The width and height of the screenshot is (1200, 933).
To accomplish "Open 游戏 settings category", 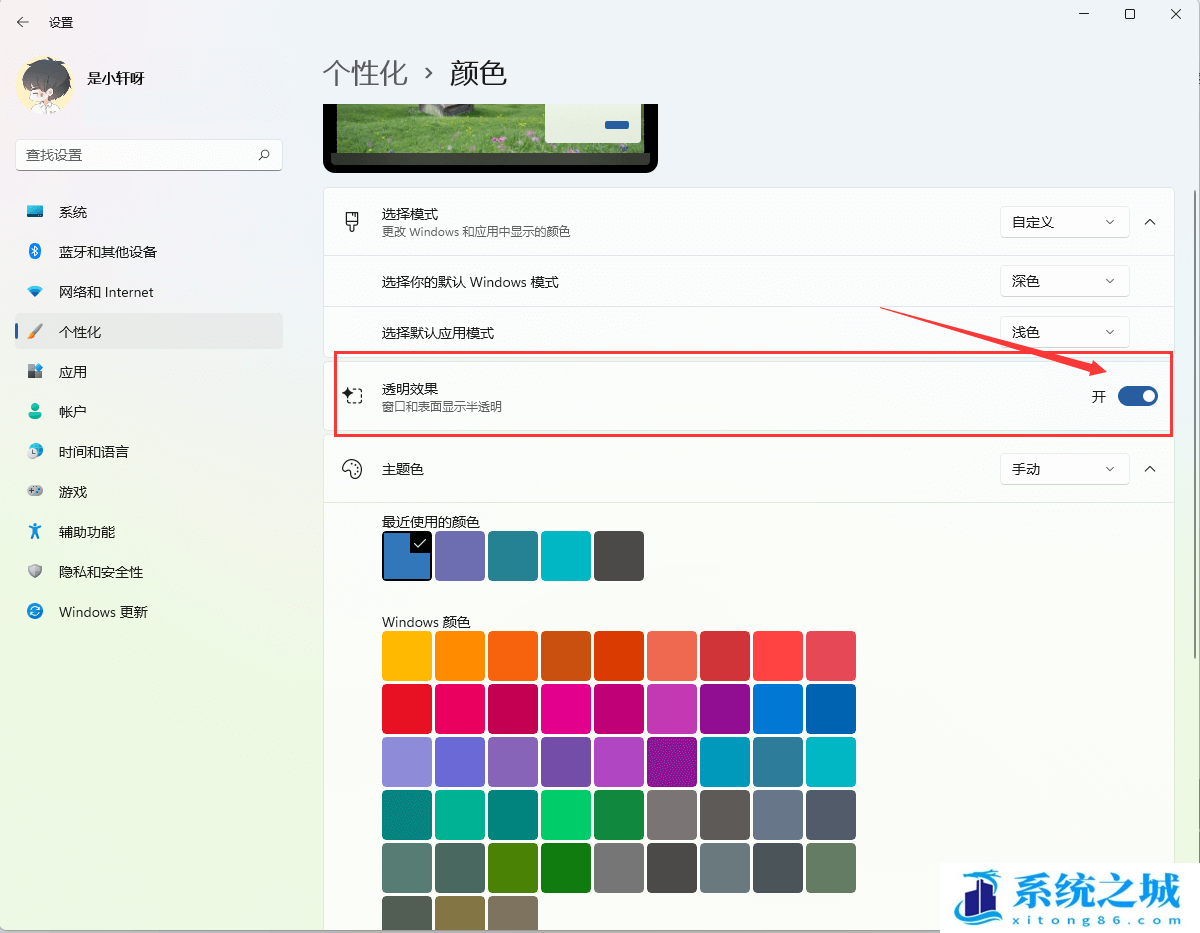I will (149, 492).
